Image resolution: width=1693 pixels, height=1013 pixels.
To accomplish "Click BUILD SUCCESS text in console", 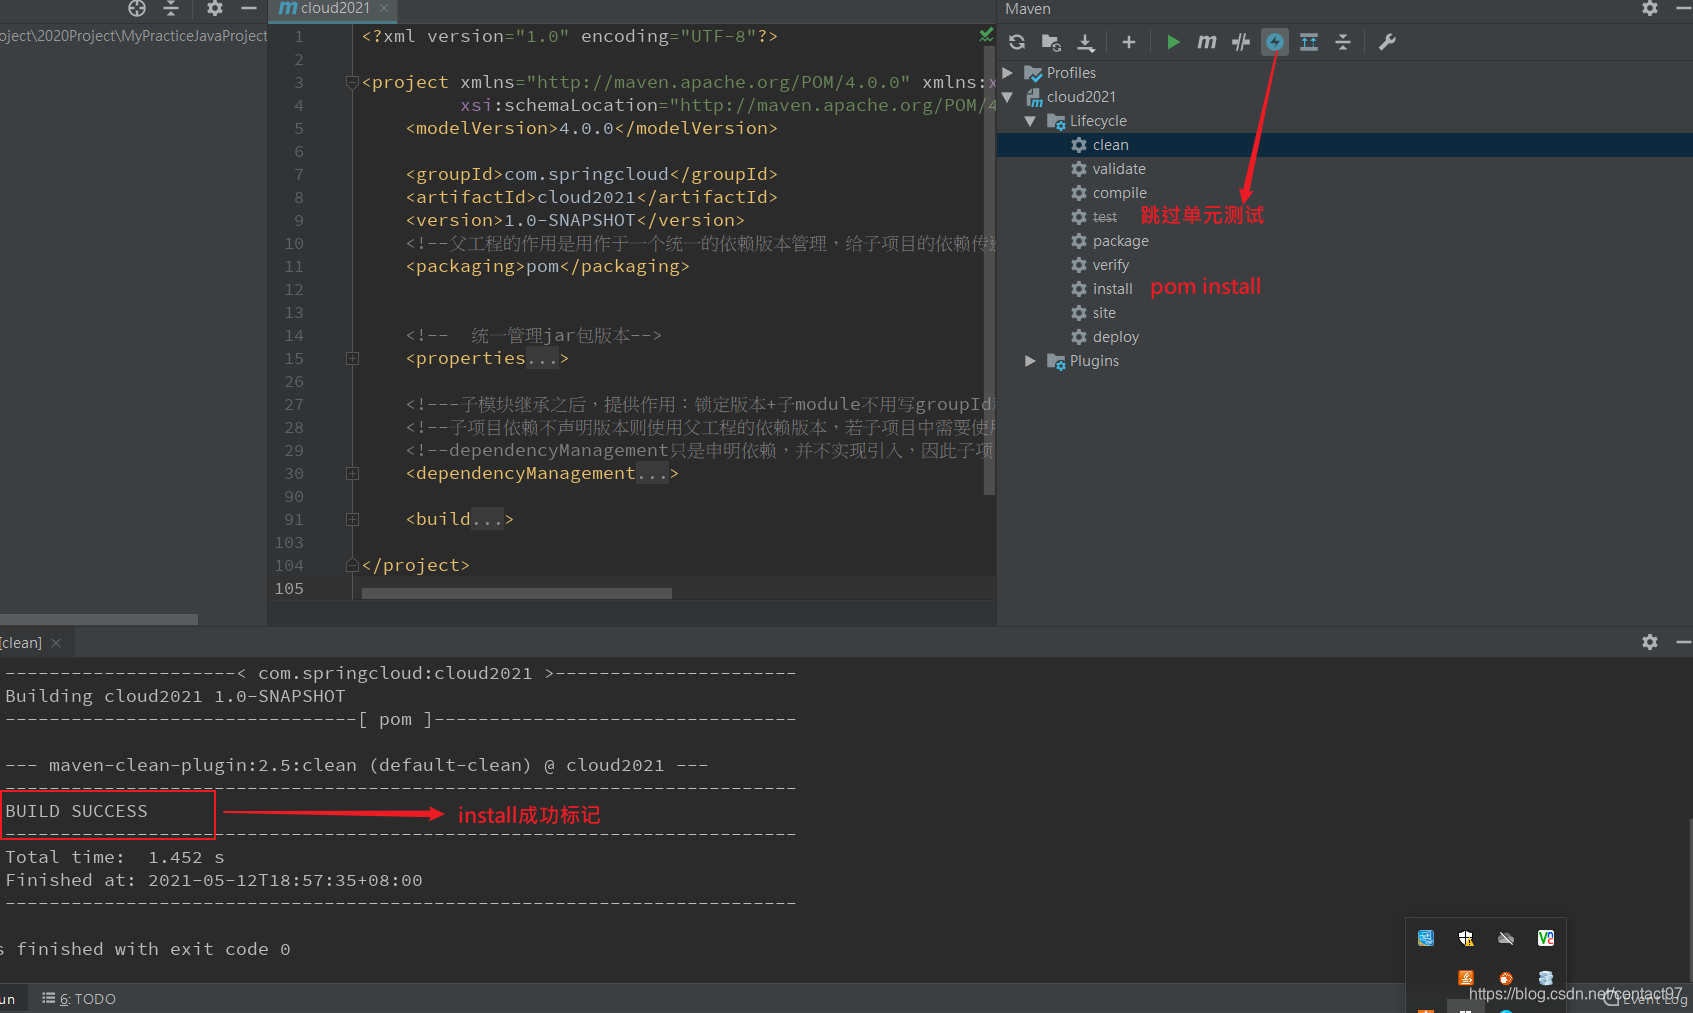I will point(76,811).
